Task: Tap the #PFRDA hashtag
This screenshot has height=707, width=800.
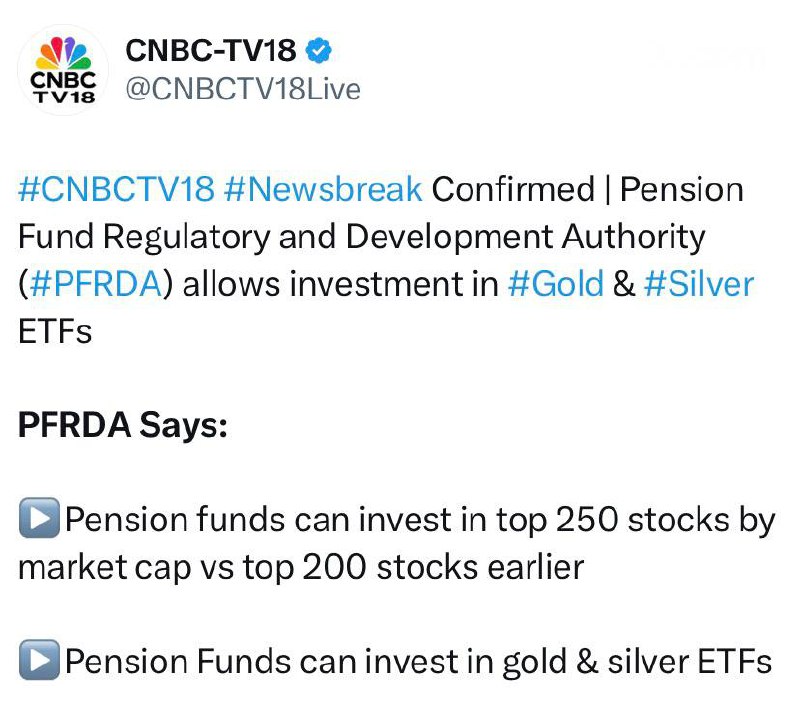Action: click(x=95, y=284)
